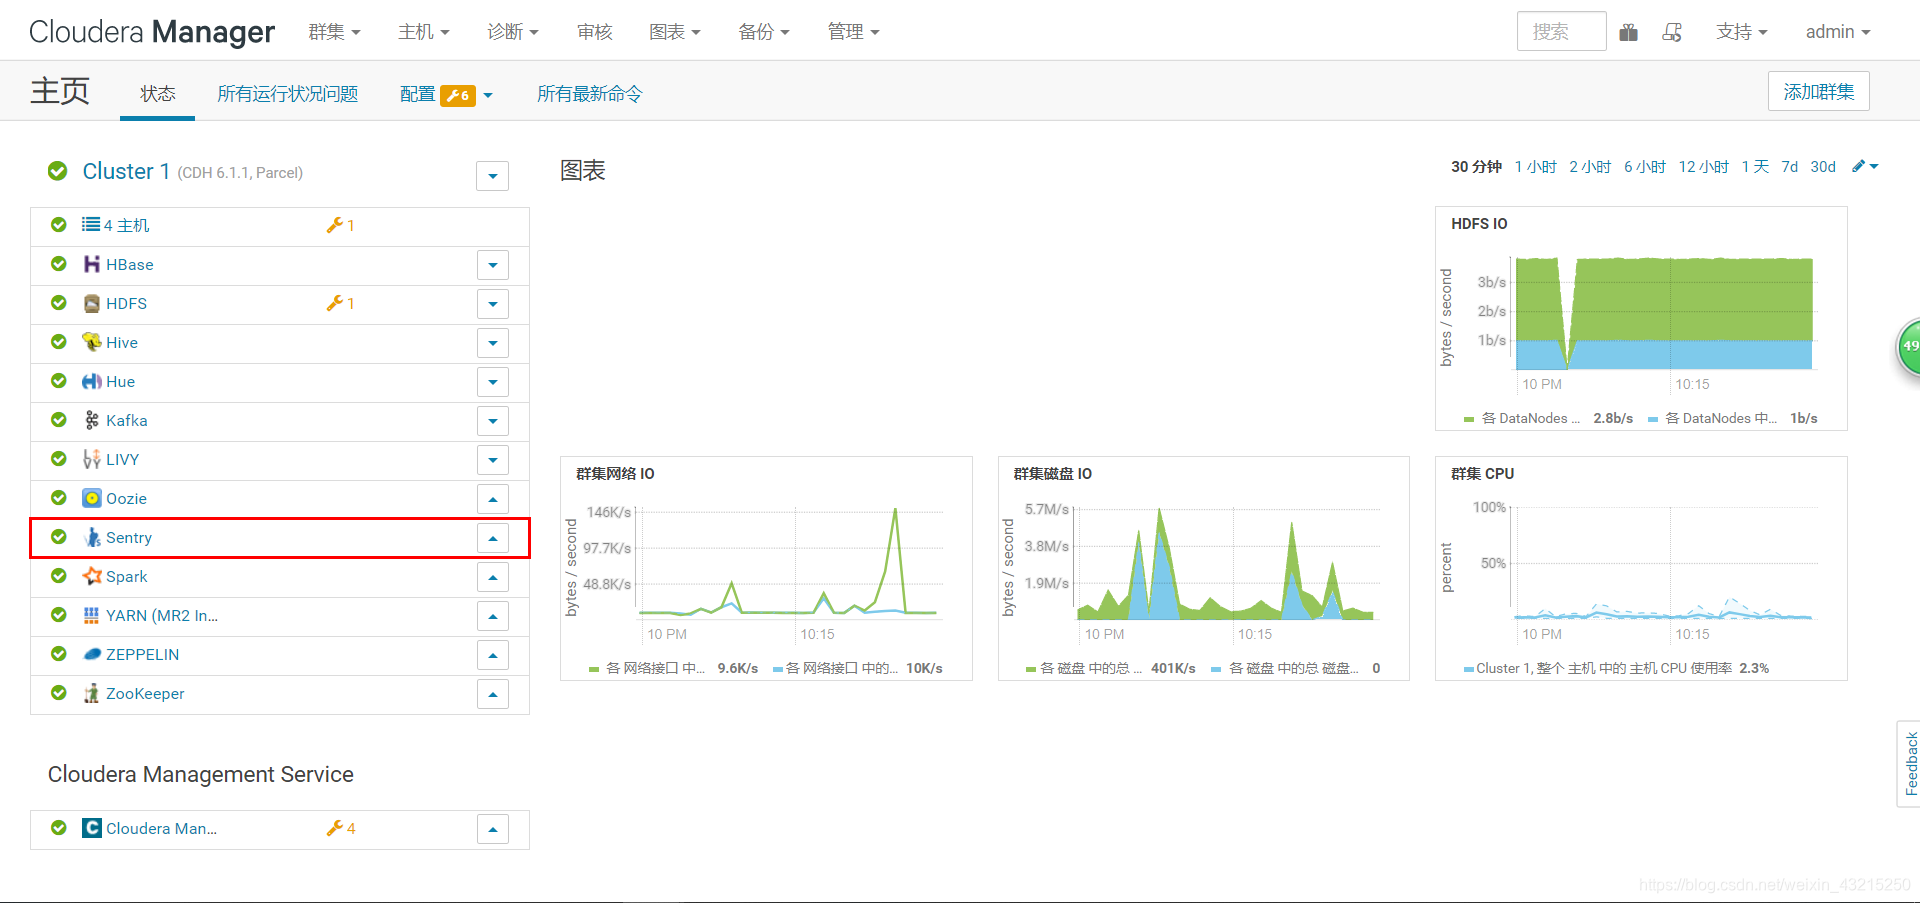Open YARN actions dropdown arrow
The height and width of the screenshot is (903, 1920).
click(x=492, y=616)
